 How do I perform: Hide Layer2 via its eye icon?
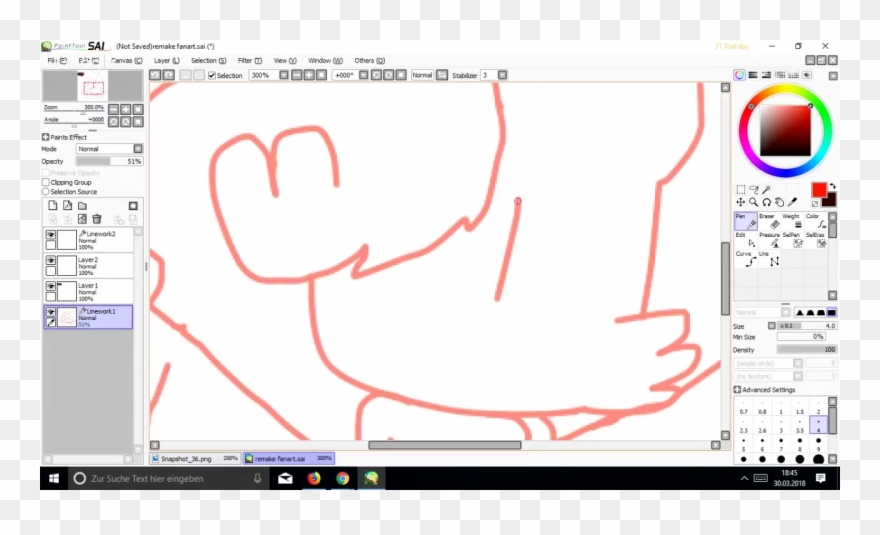(51, 260)
